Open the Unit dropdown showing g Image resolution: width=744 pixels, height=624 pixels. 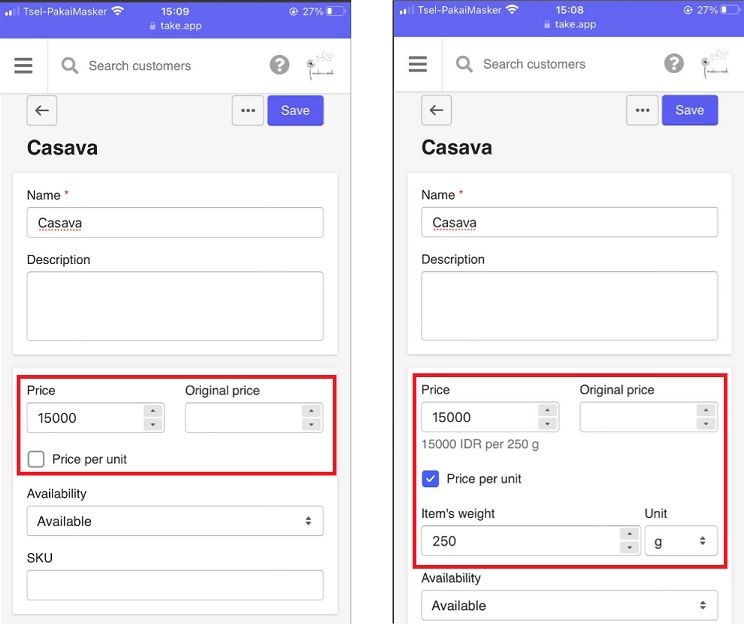[681, 541]
